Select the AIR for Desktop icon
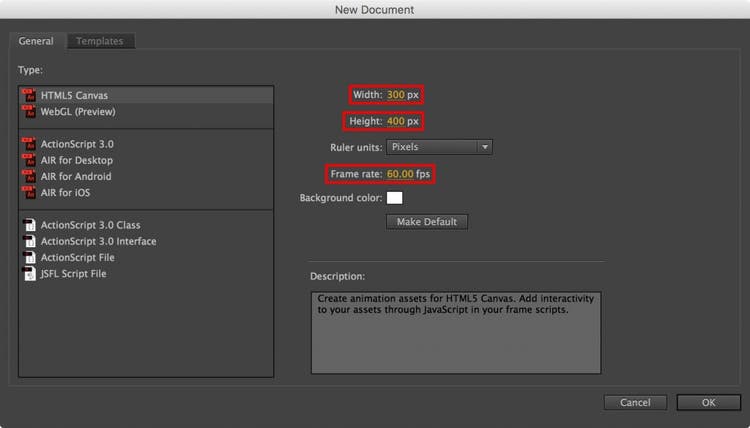The width and height of the screenshot is (750, 428). coord(28,160)
